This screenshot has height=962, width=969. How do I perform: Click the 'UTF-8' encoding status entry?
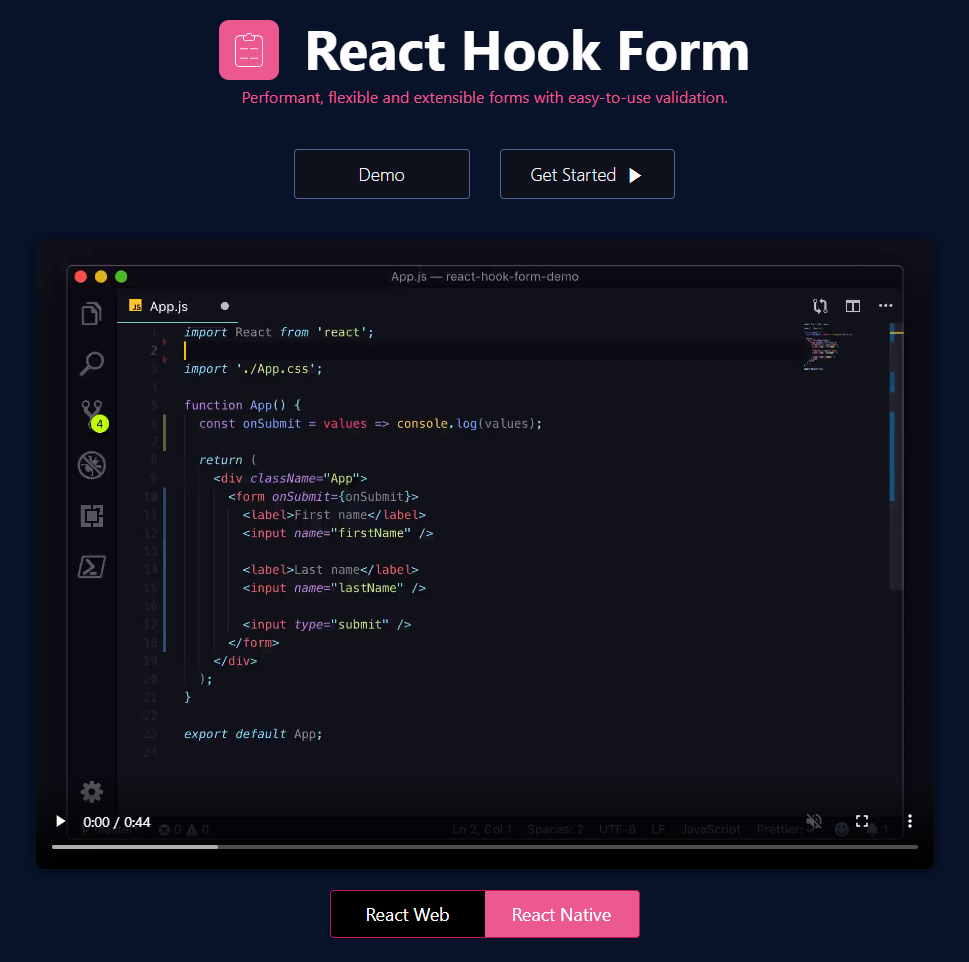[x=617, y=829]
